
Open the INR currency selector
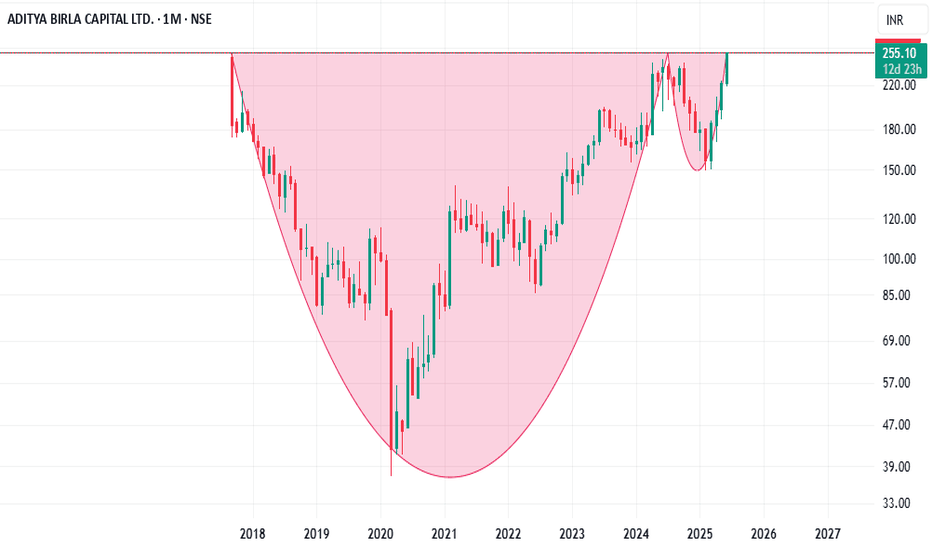[x=901, y=20]
